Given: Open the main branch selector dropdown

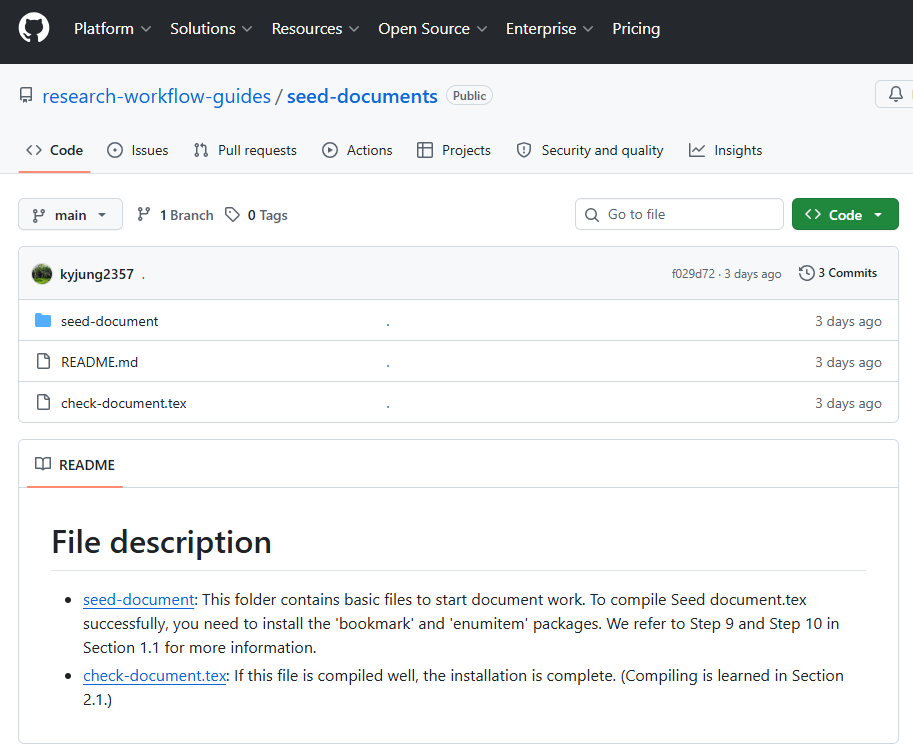Looking at the screenshot, I should click(70, 214).
